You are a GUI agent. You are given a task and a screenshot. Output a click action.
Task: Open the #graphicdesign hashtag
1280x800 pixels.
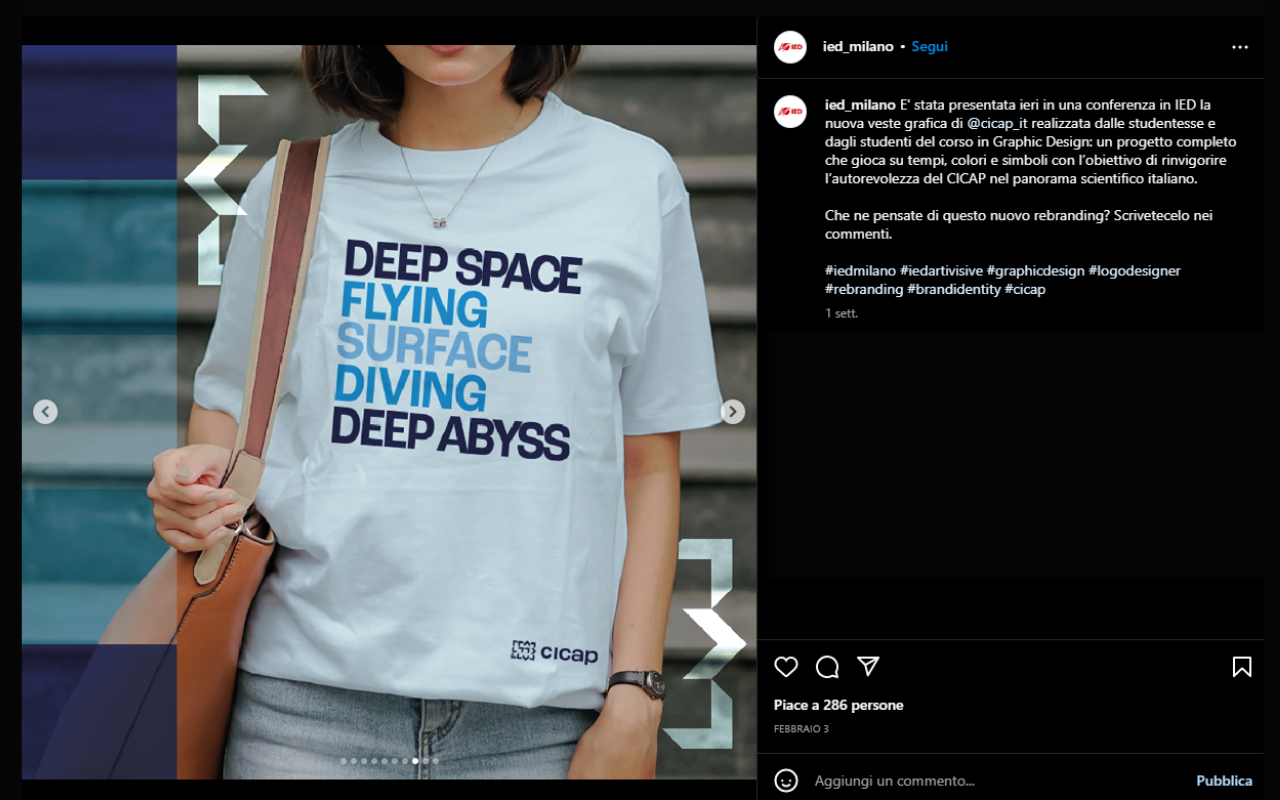(x=1036, y=271)
